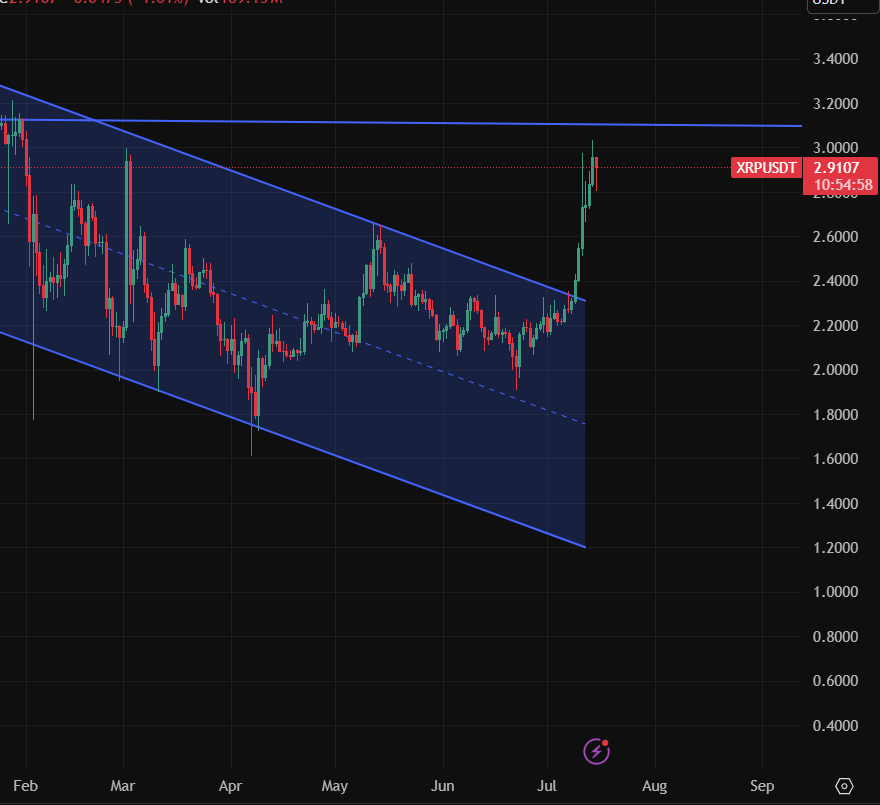Click the purple lightning replay icon
880x805 pixels.
[x=597, y=751]
